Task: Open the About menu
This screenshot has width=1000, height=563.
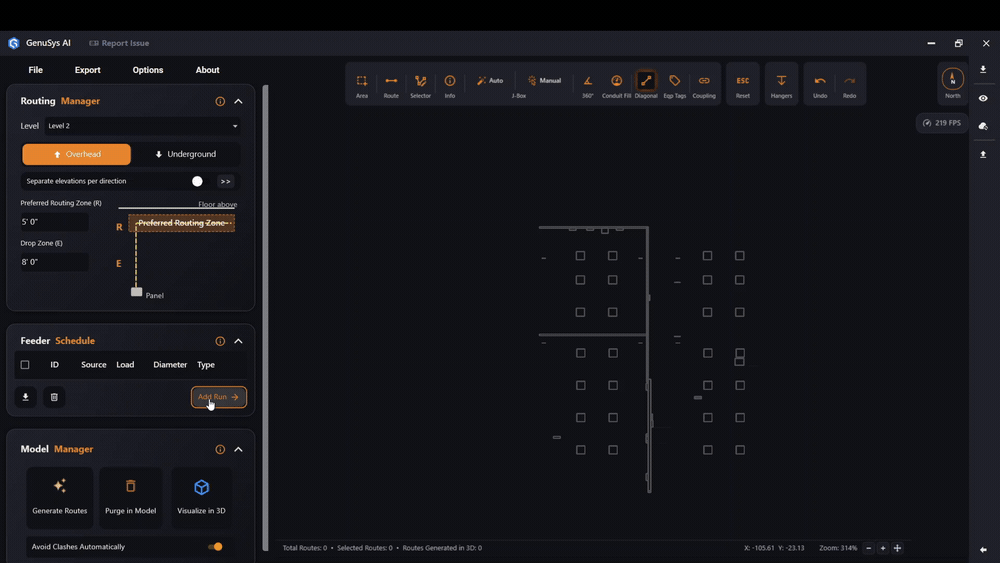Action: tap(207, 70)
